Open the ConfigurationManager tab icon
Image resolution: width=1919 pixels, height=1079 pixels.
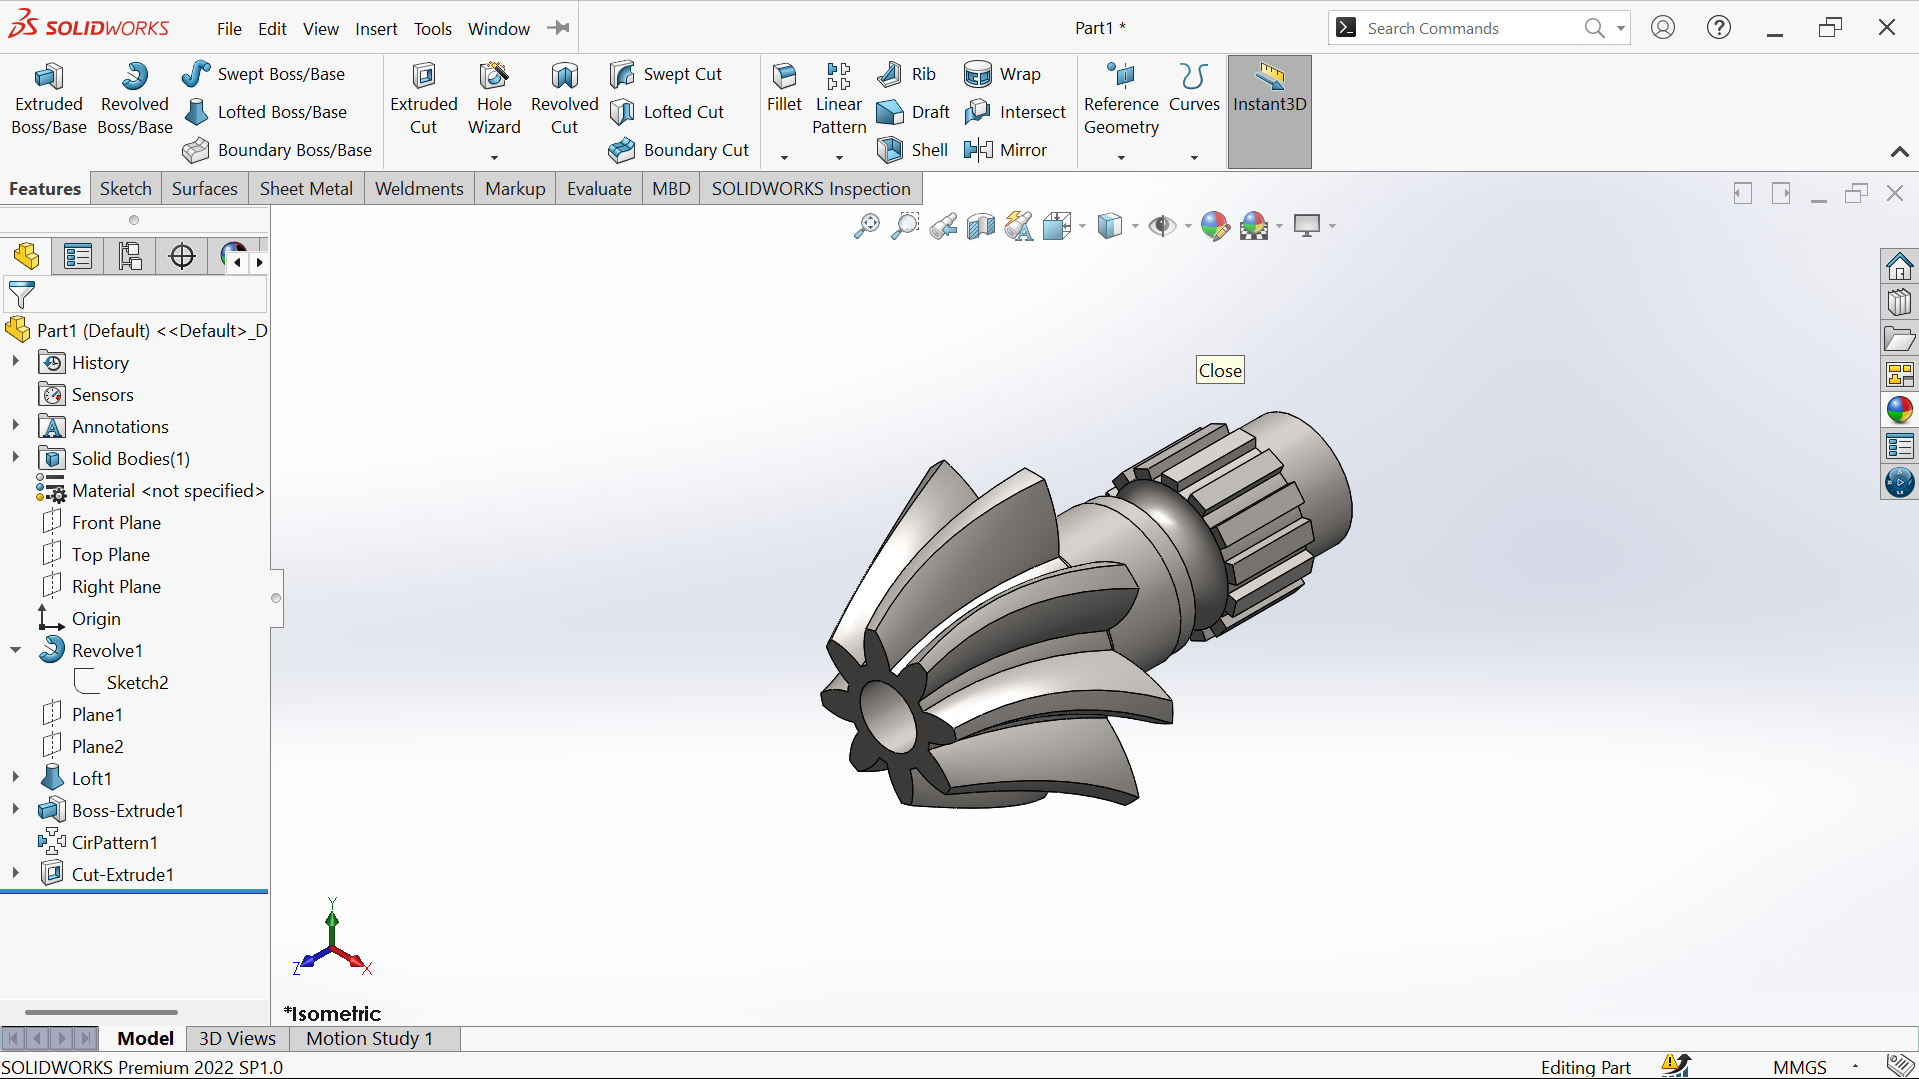(130, 257)
